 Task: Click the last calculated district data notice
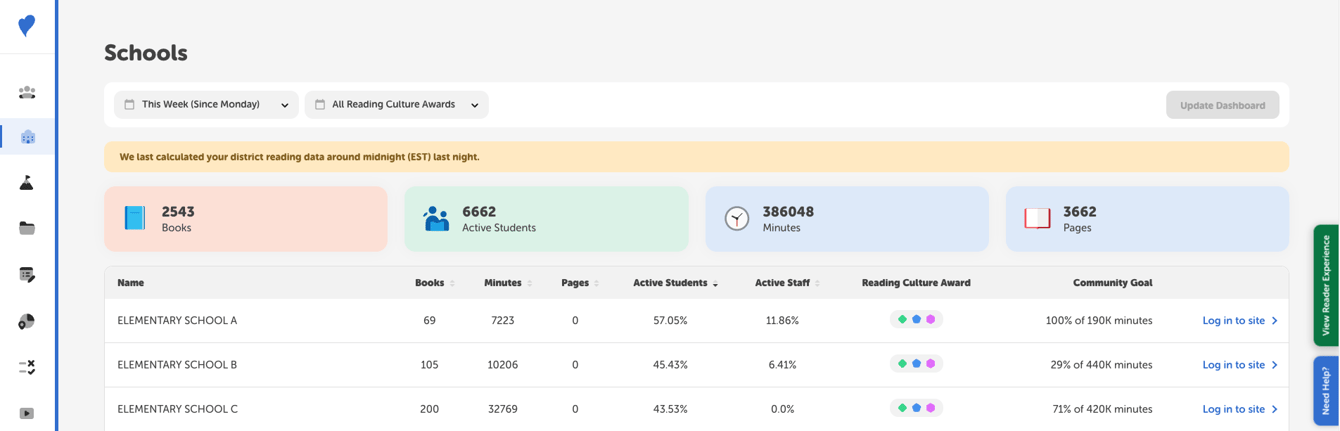coord(696,157)
